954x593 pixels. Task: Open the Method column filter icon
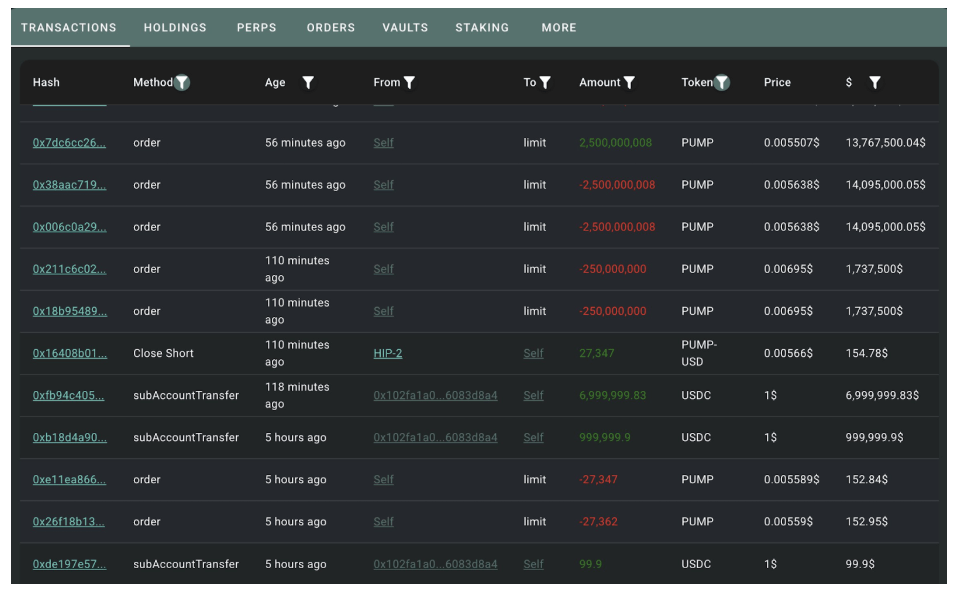coord(181,82)
